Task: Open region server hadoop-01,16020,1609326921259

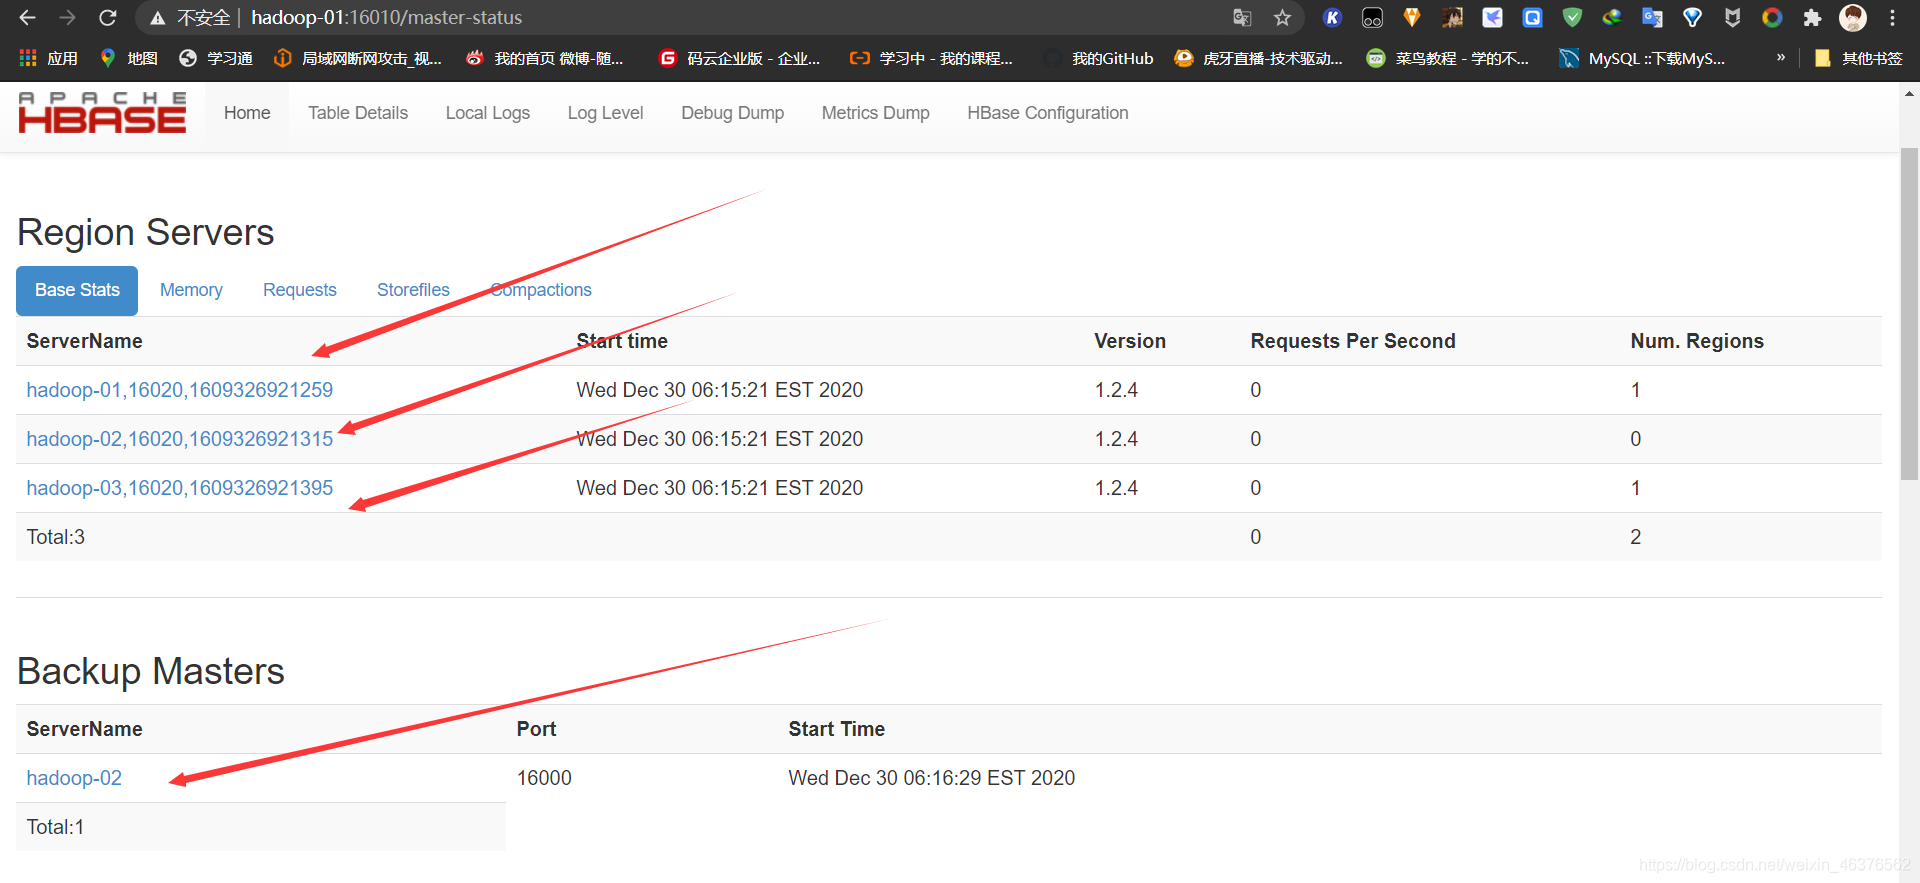Action: pos(180,390)
